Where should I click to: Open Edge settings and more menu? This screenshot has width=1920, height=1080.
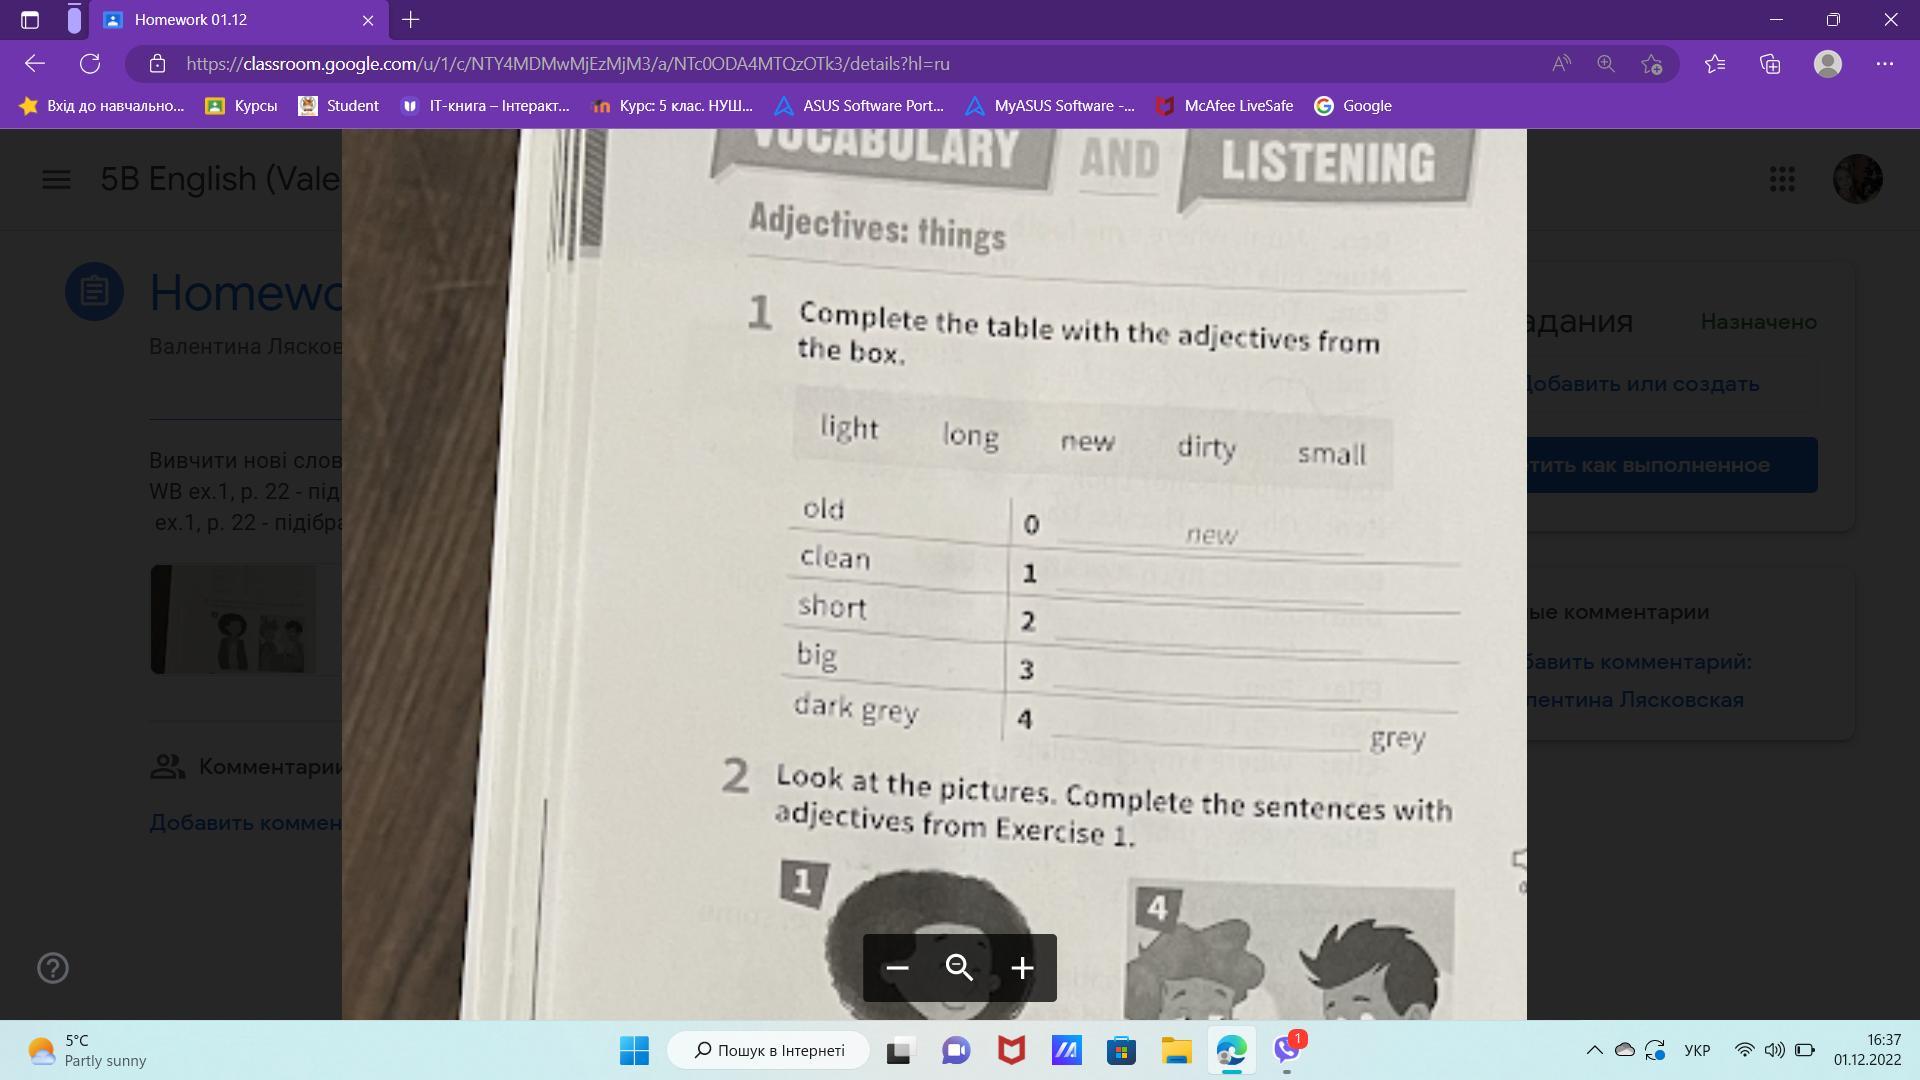click(1885, 64)
